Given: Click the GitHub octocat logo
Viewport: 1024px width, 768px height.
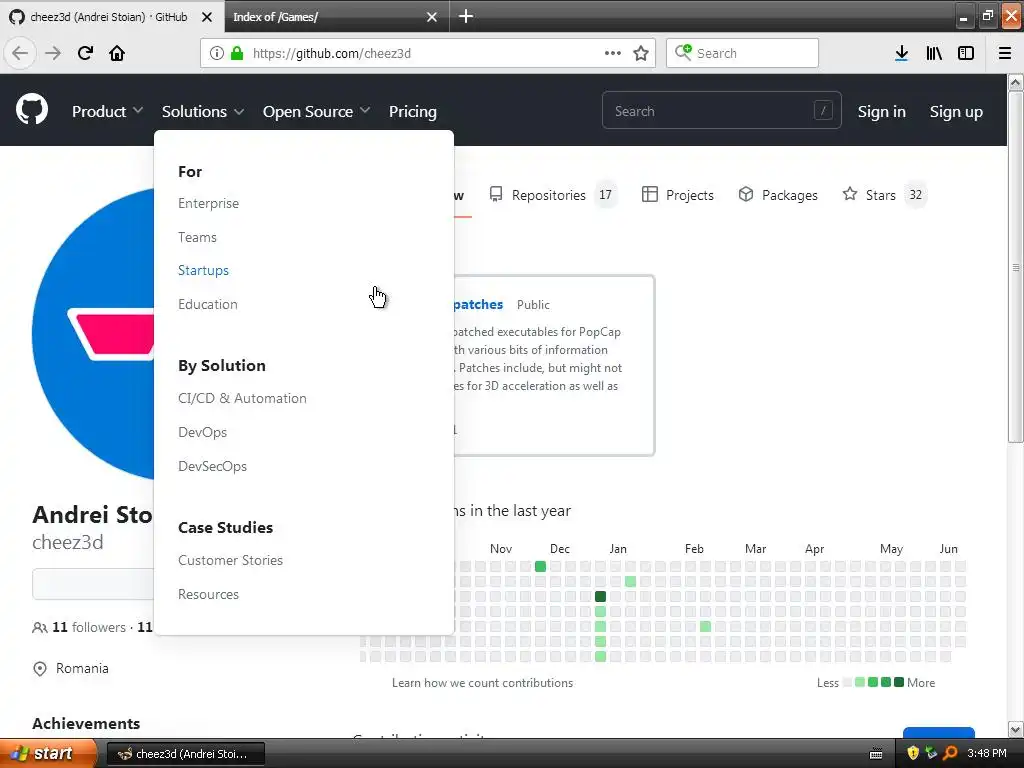Looking at the screenshot, I should pyautogui.click(x=31, y=109).
